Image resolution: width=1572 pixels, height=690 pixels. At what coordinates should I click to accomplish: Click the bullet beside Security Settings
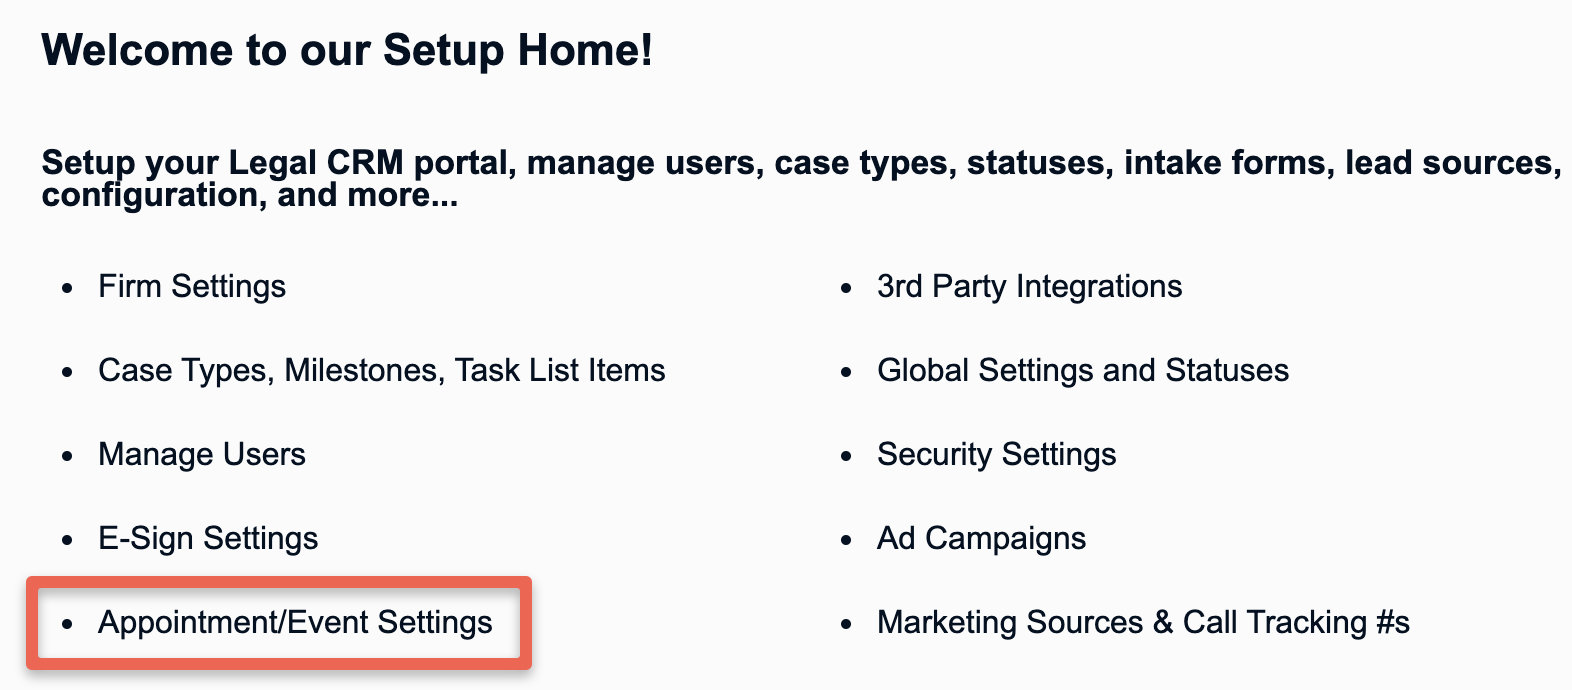(x=846, y=457)
